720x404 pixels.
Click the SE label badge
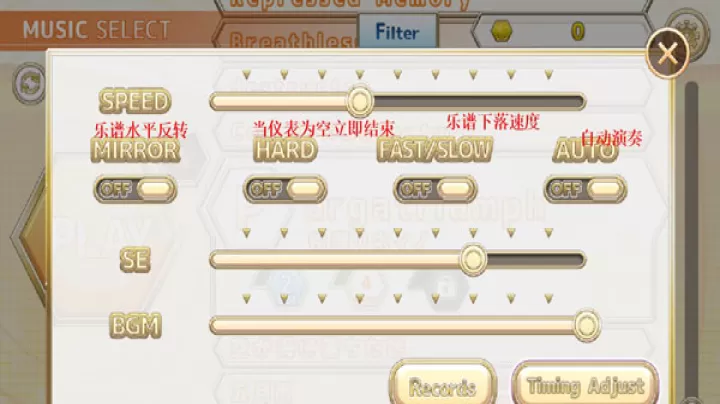click(135, 260)
